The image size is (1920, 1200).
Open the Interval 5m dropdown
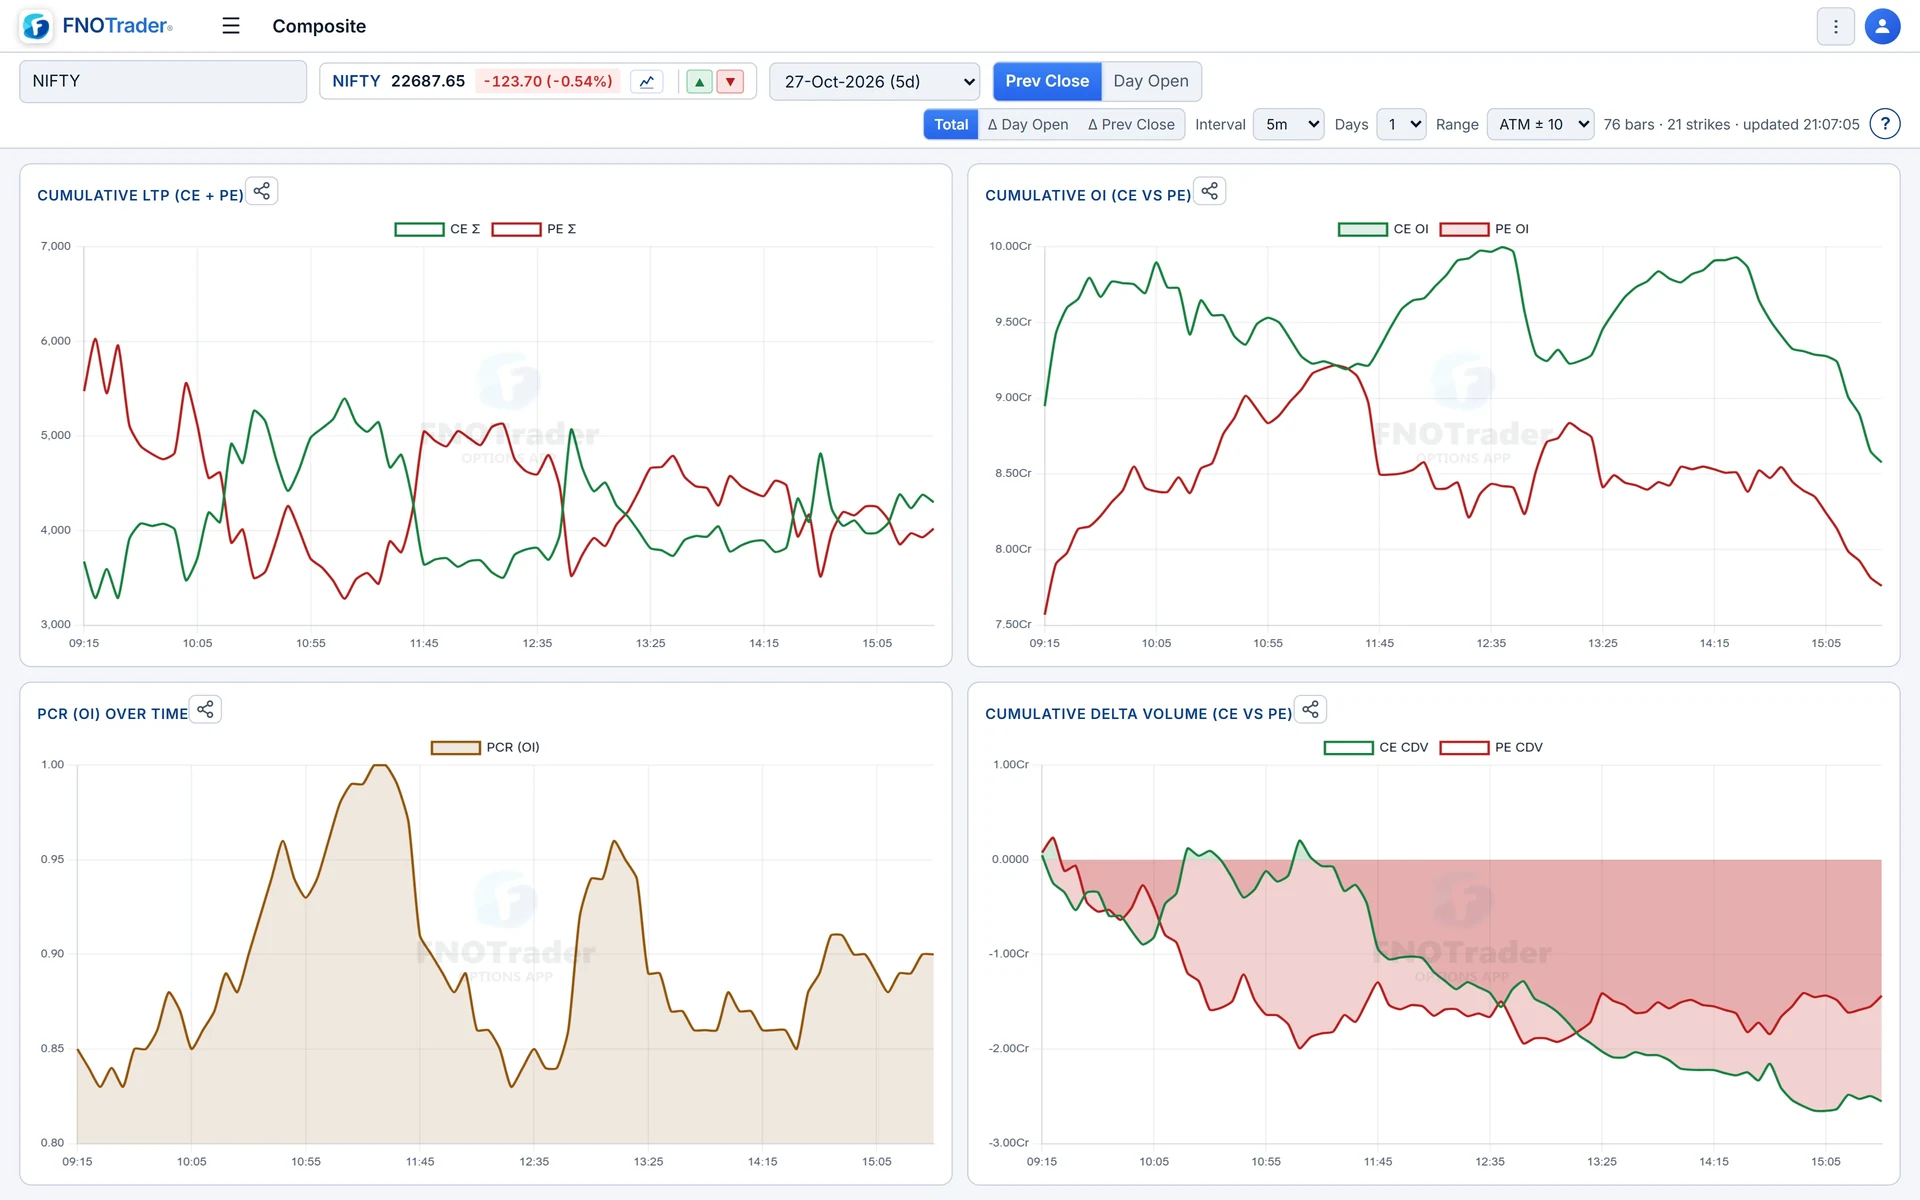point(1288,124)
